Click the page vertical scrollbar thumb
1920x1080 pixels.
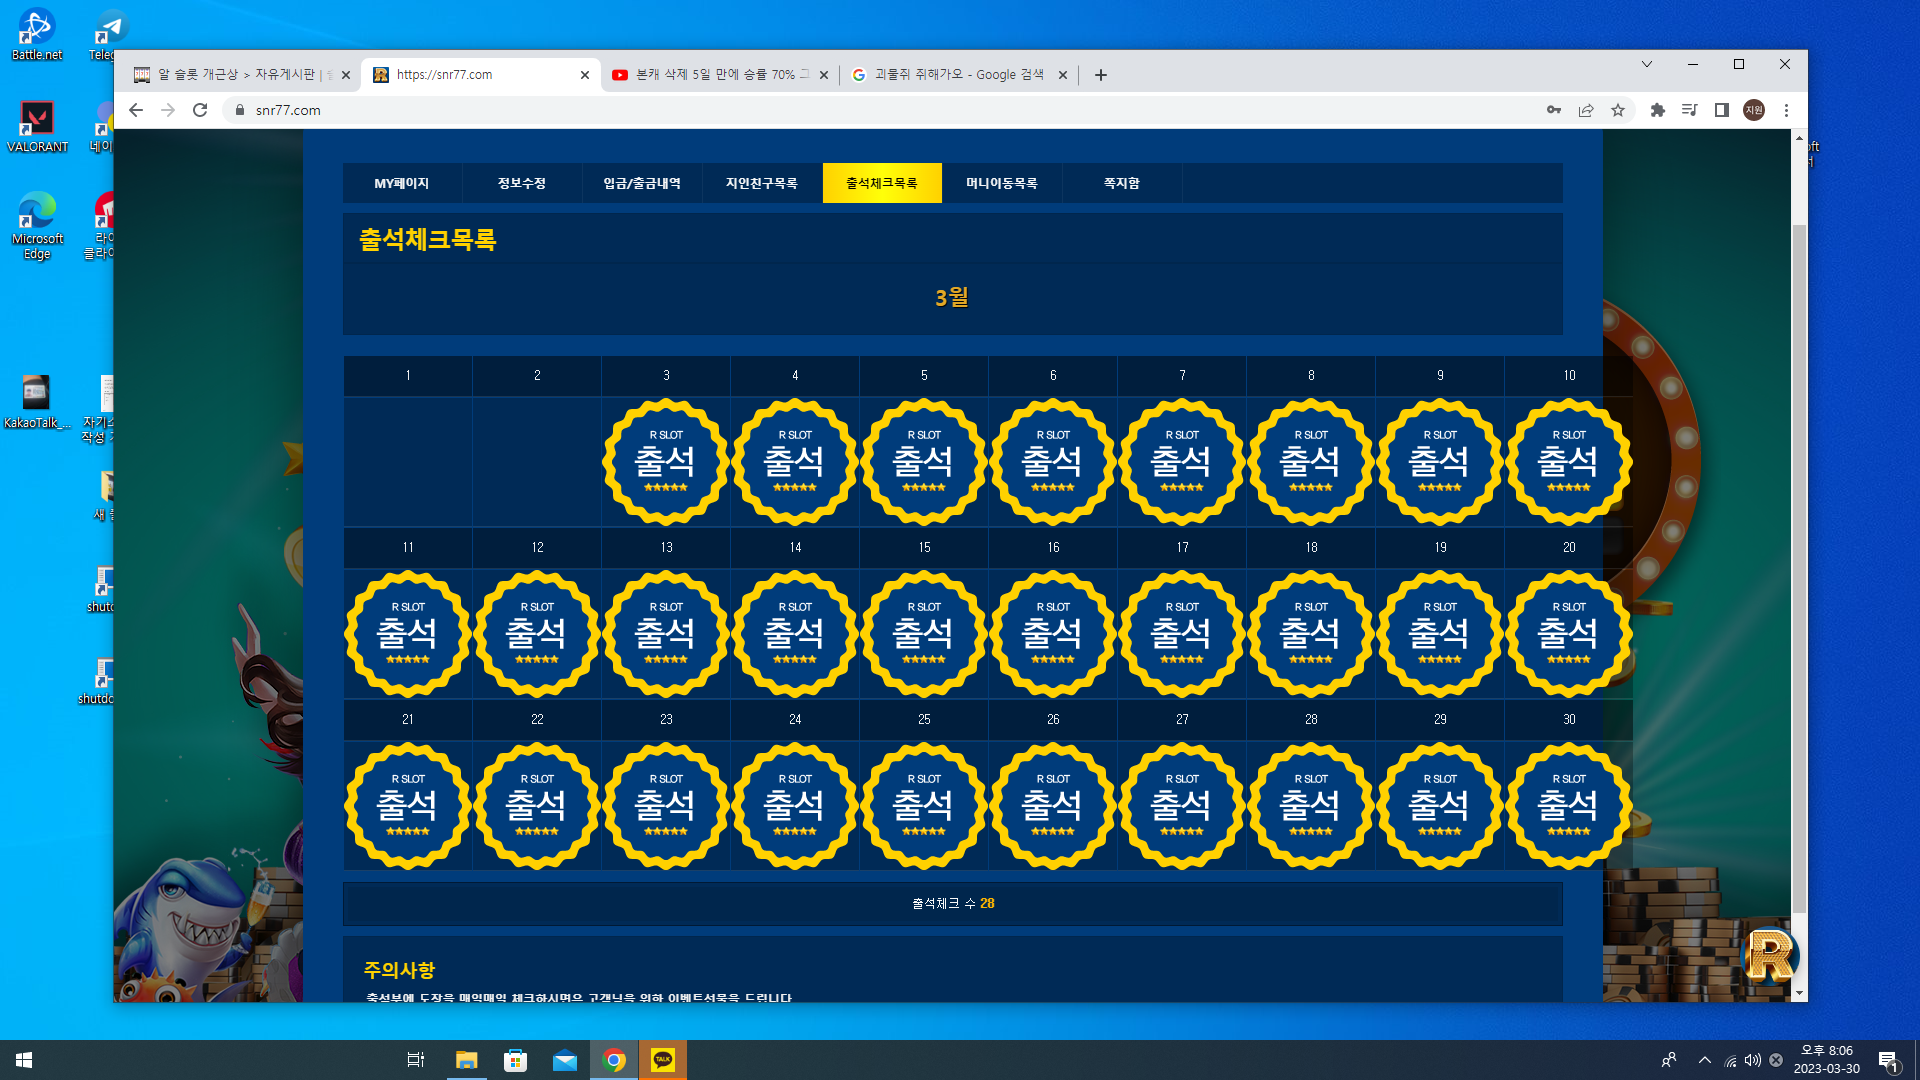[1799, 568]
